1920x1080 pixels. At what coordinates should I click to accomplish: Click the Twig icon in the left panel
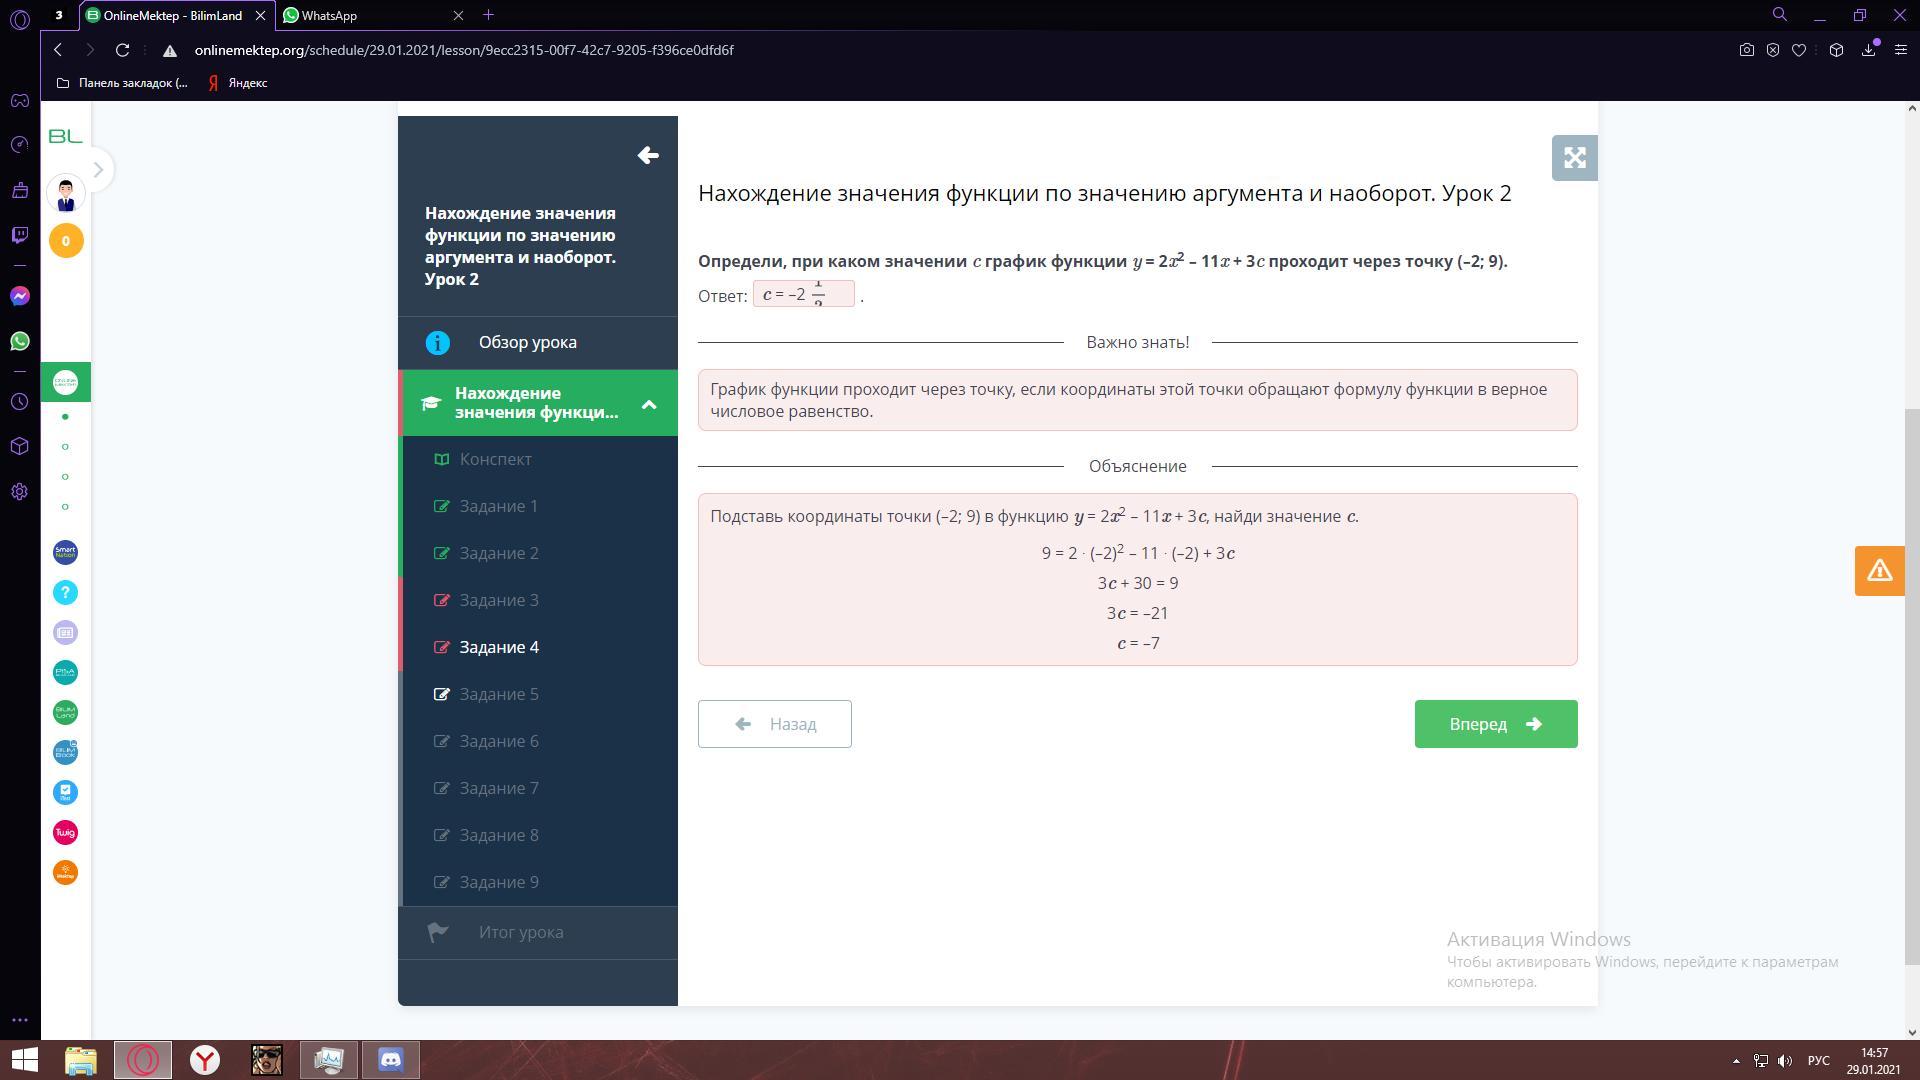click(x=65, y=832)
